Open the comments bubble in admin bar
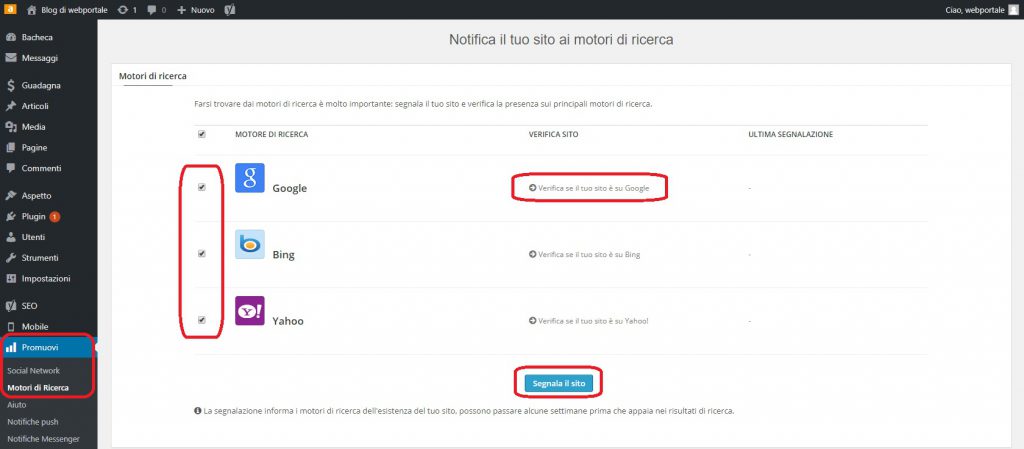This screenshot has height=449, width=1024. [151, 10]
